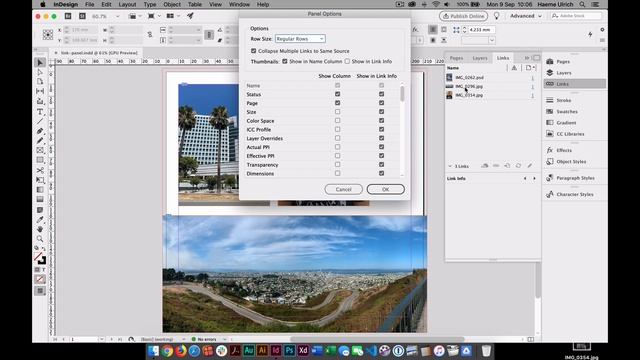The width and height of the screenshot is (640, 360).
Task: Select the Direct Selection tool
Action: coord(40,72)
